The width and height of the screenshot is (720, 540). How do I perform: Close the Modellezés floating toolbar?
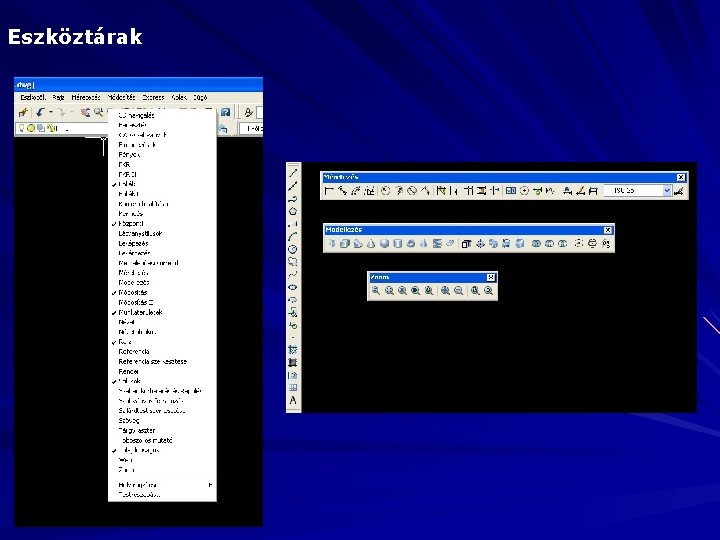[x=608, y=230]
